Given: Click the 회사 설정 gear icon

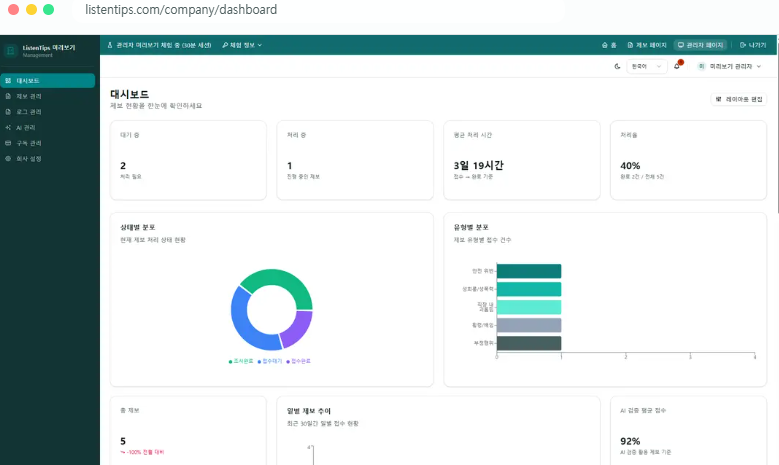Looking at the screenshot, I should coord(8,159).
